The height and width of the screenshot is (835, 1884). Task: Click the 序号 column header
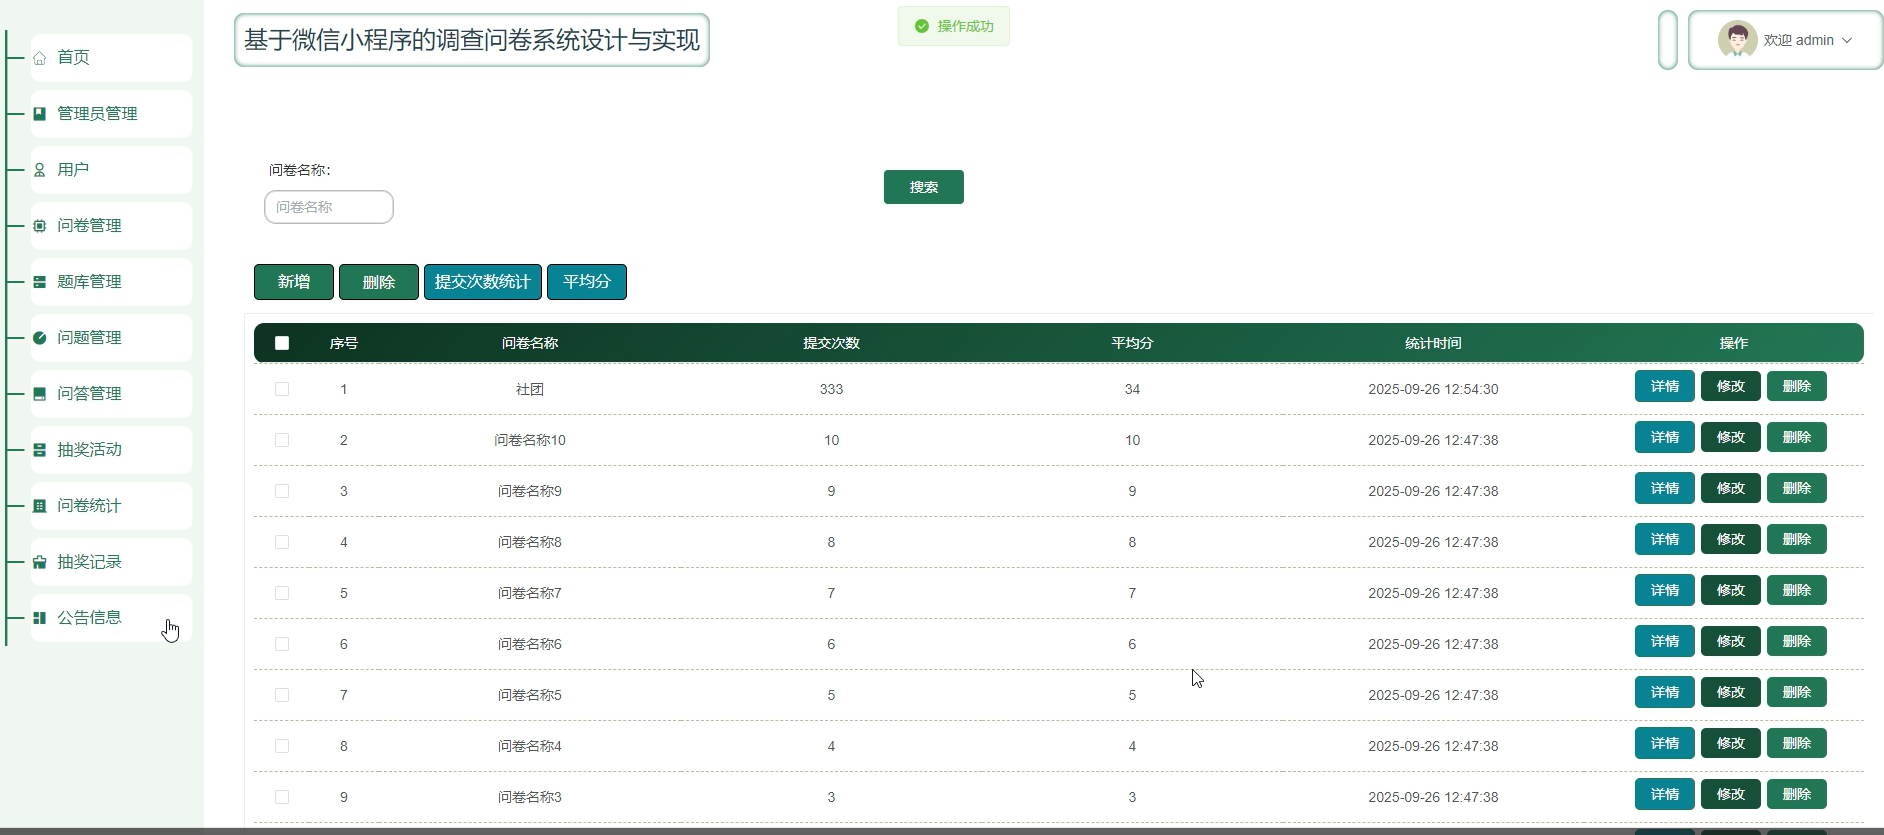[x=344, y=343]
